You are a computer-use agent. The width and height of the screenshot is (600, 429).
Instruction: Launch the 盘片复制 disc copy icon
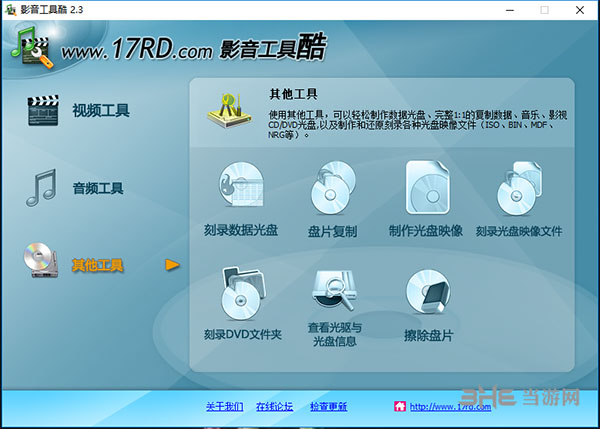(333, 188)
